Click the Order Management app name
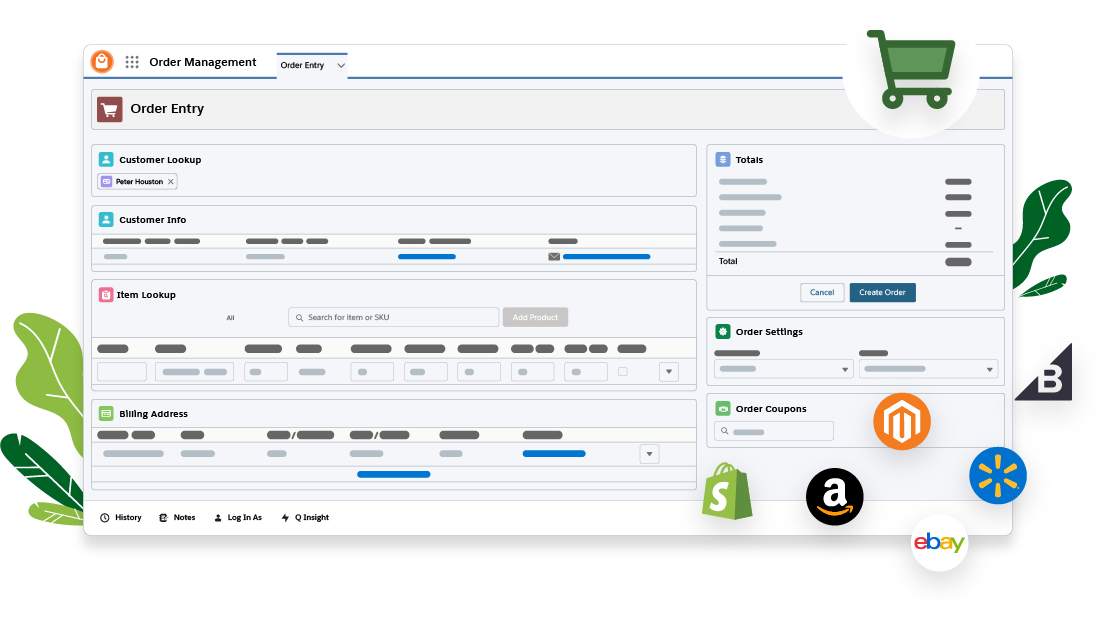The height and width of the screenshot is (620, 1110). click(x=202, y=62)
